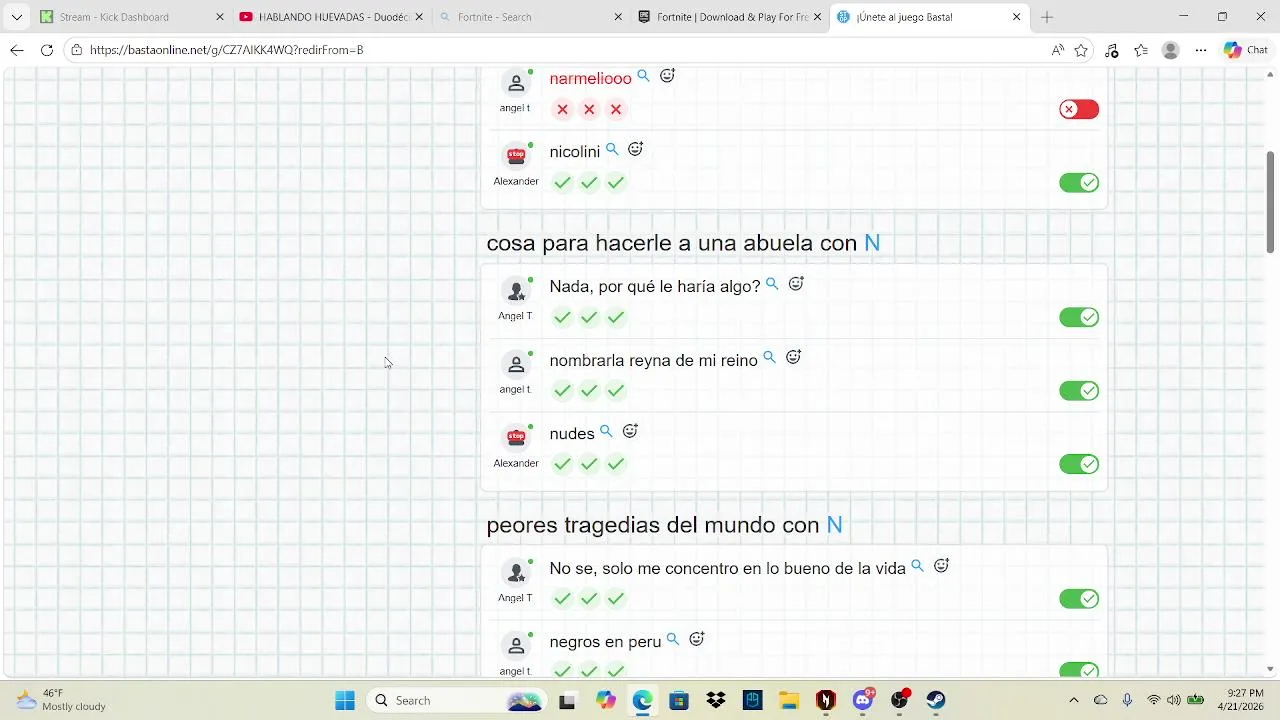Switch to Fortnite Download & Play tab

(729, 17)
